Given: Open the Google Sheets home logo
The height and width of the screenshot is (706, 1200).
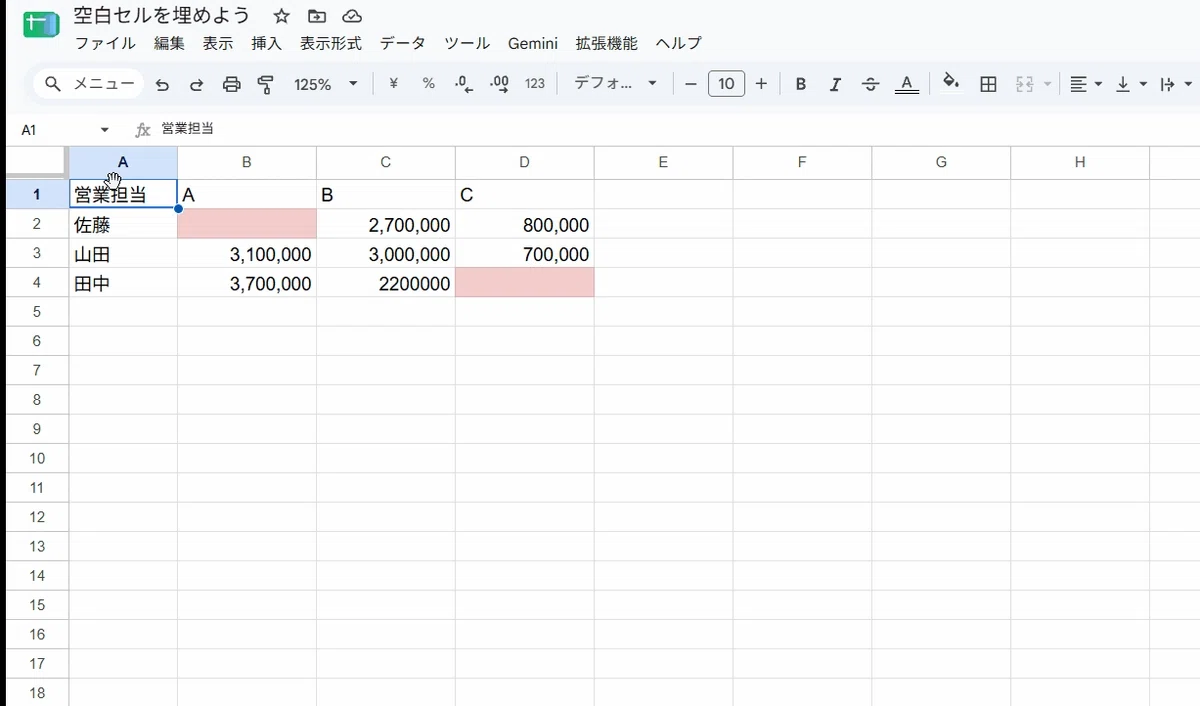Looking at the screenshot, I should 40,26.
